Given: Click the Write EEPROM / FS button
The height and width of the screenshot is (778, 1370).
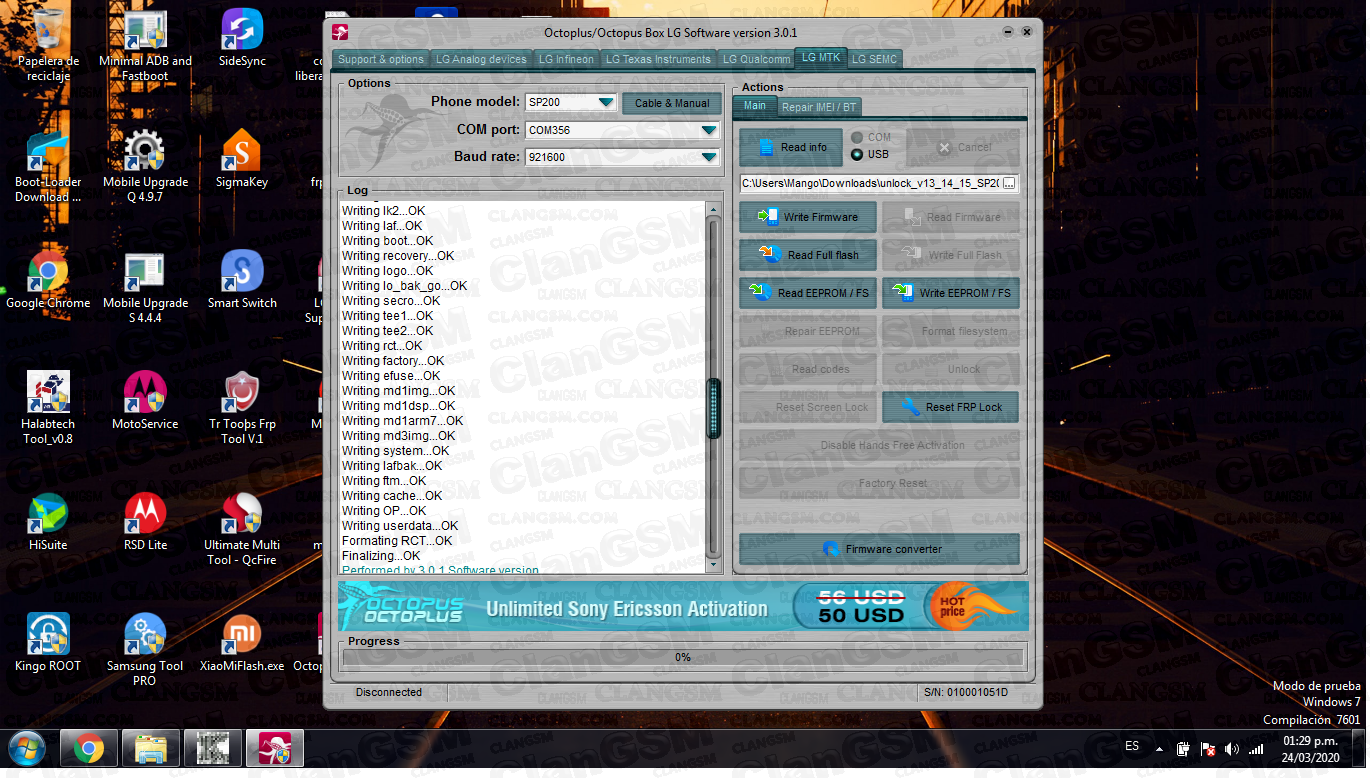Looking at the screenshot, I should coord(951,293).
